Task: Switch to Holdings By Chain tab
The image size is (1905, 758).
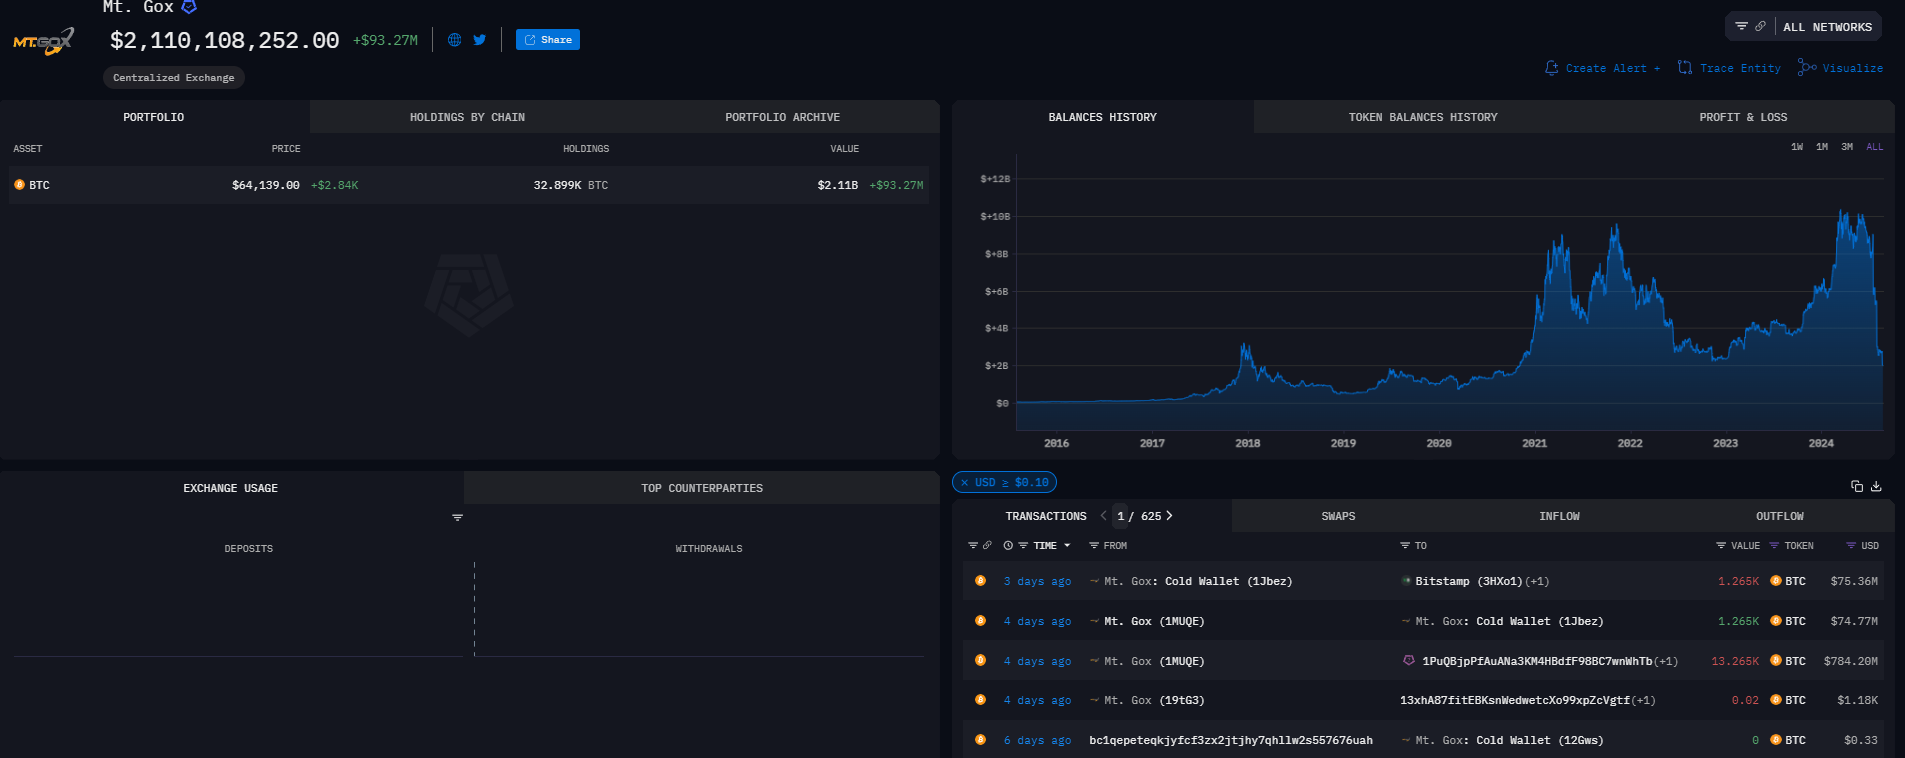Action: tap(467, 117)
